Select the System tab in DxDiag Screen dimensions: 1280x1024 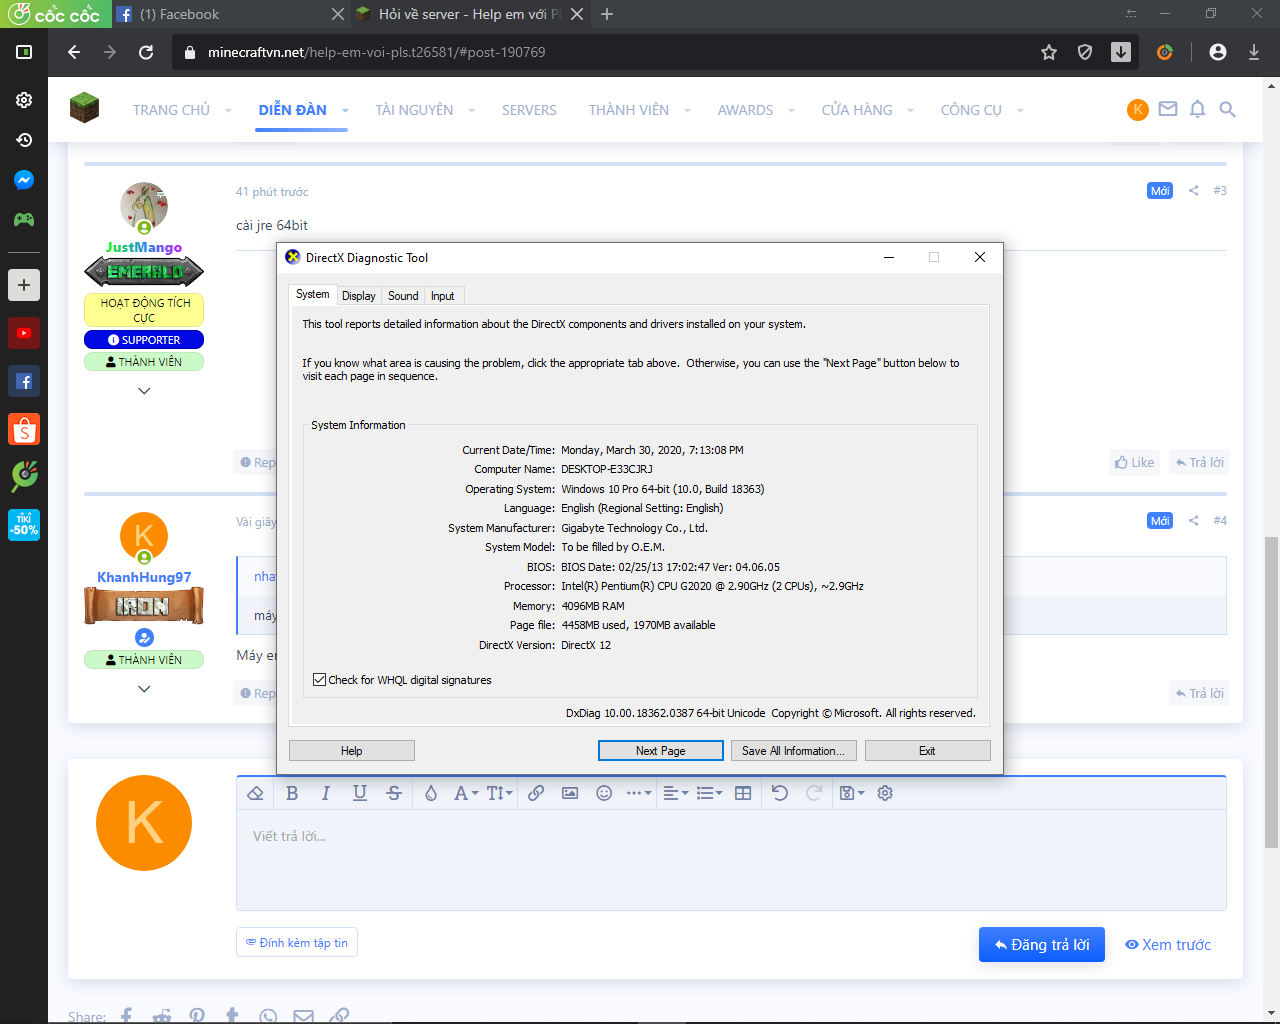[312, 294]
